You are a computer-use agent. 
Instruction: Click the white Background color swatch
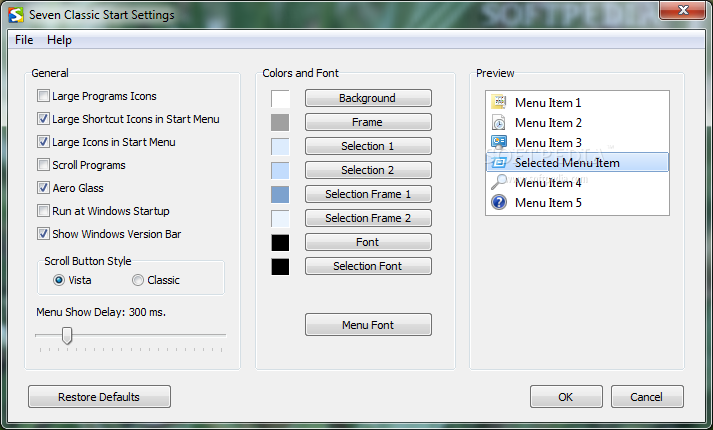(280, 99)
